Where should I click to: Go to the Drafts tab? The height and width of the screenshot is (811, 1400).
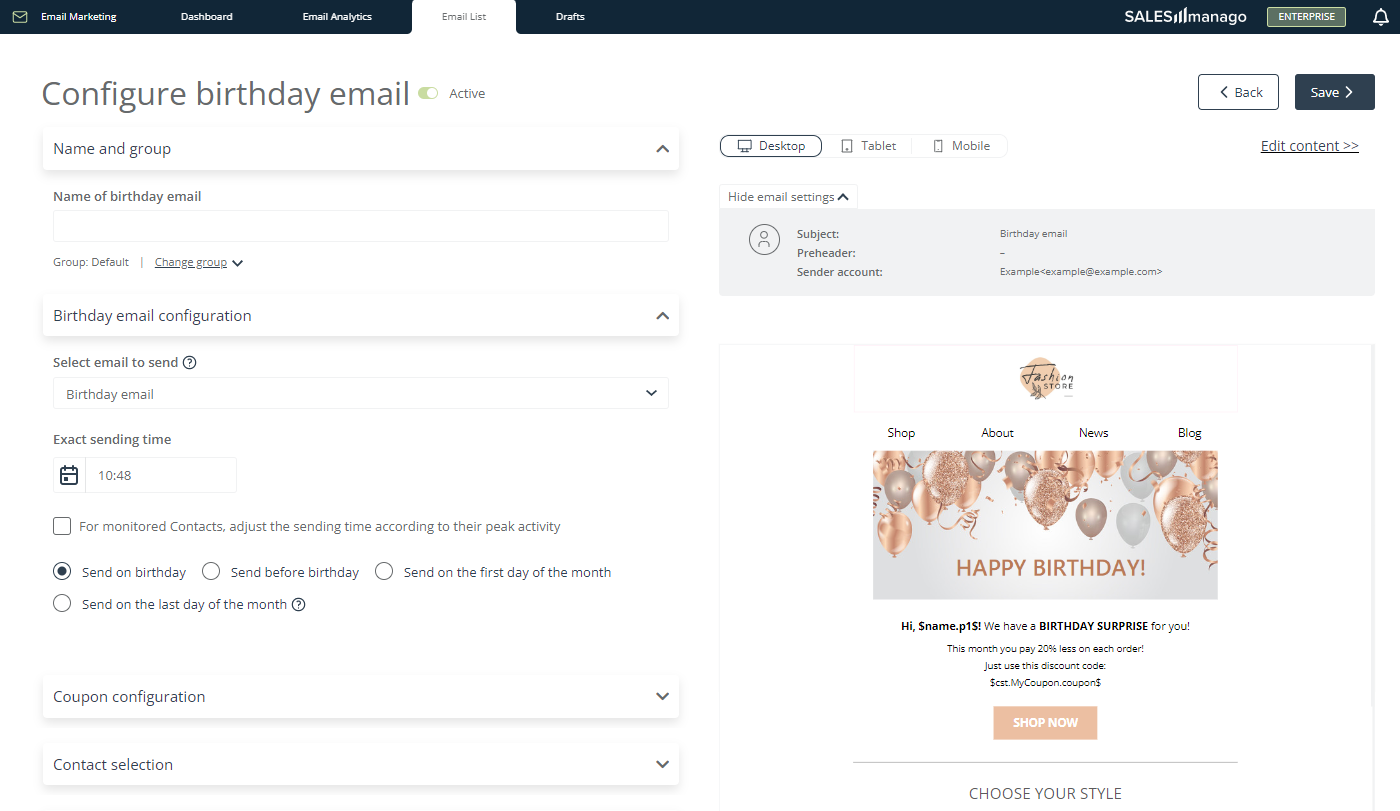(570, 17)
